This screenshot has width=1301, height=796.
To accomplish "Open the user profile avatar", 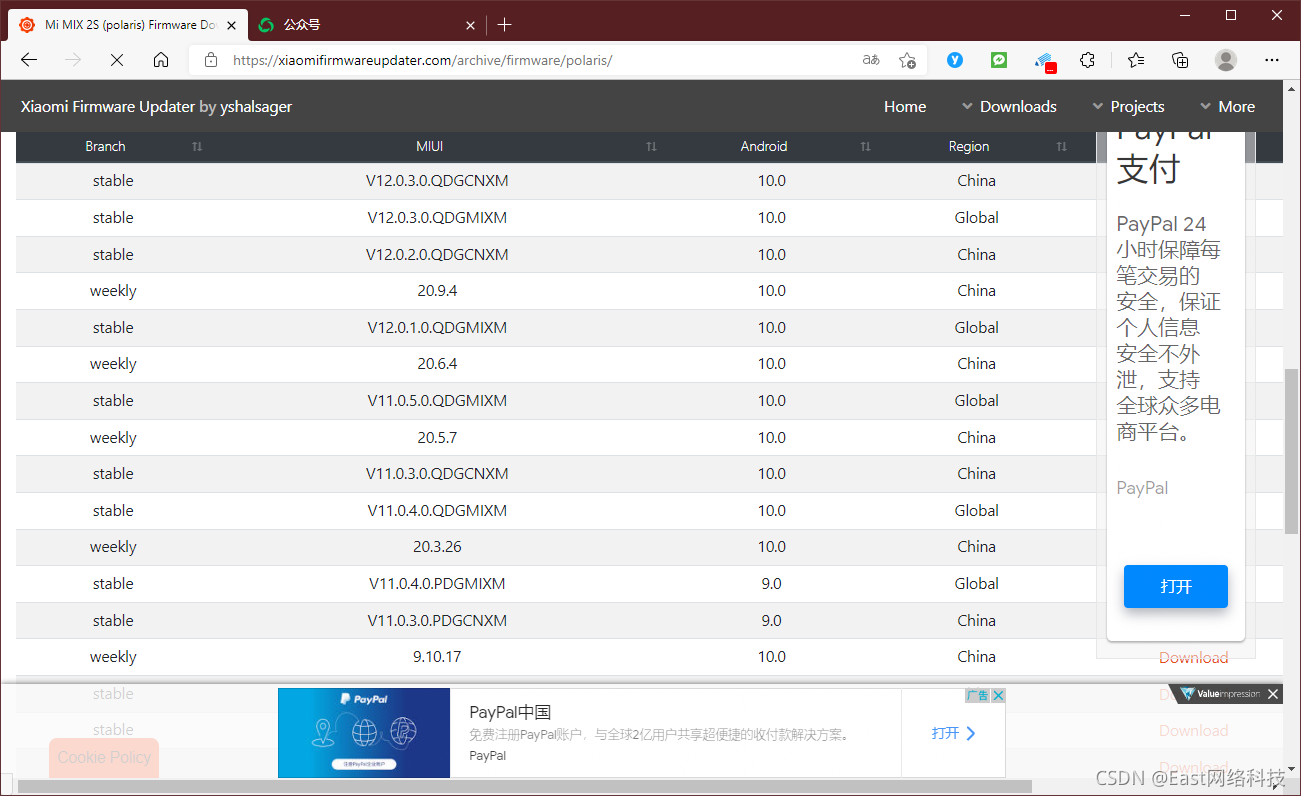I will [x=1226, y=60].
